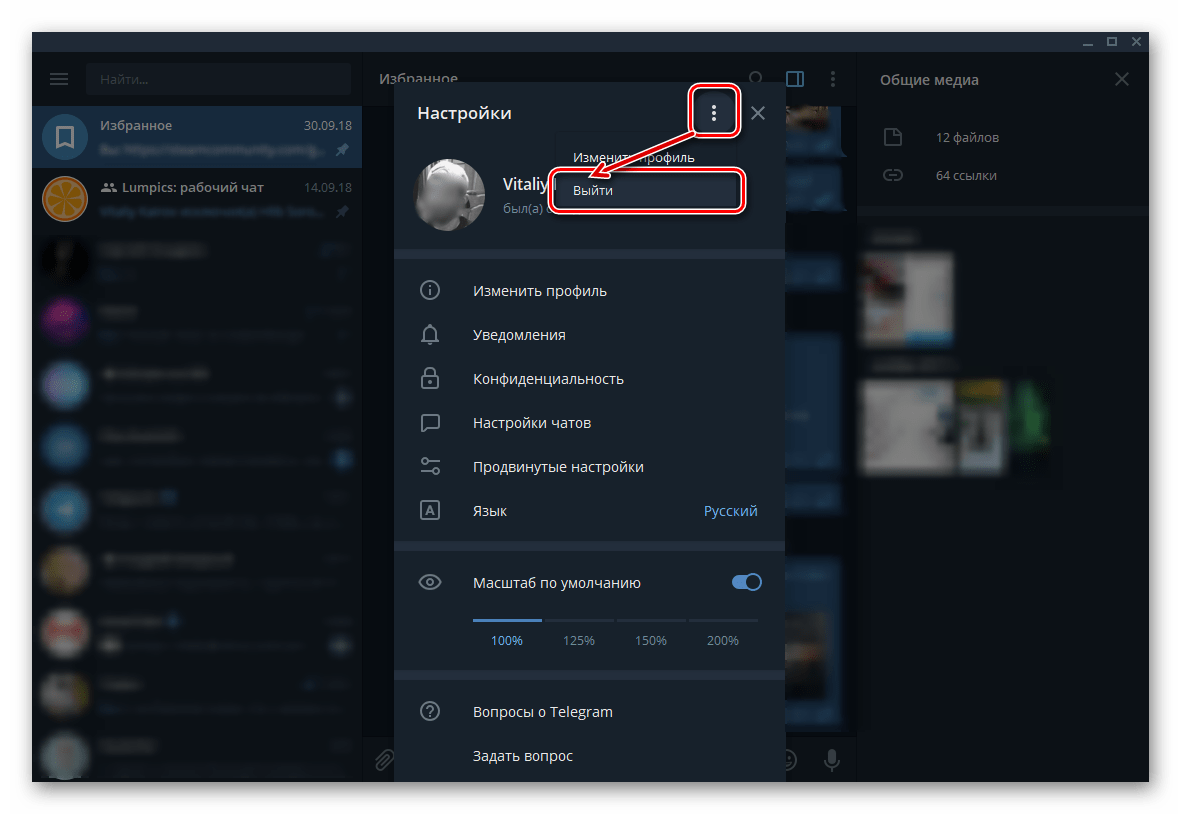Image resolution: width=1181 pixels, height=814 pixels.
Task: Click date '30.09.18' on Избранное chat
Action: [328, 126]
